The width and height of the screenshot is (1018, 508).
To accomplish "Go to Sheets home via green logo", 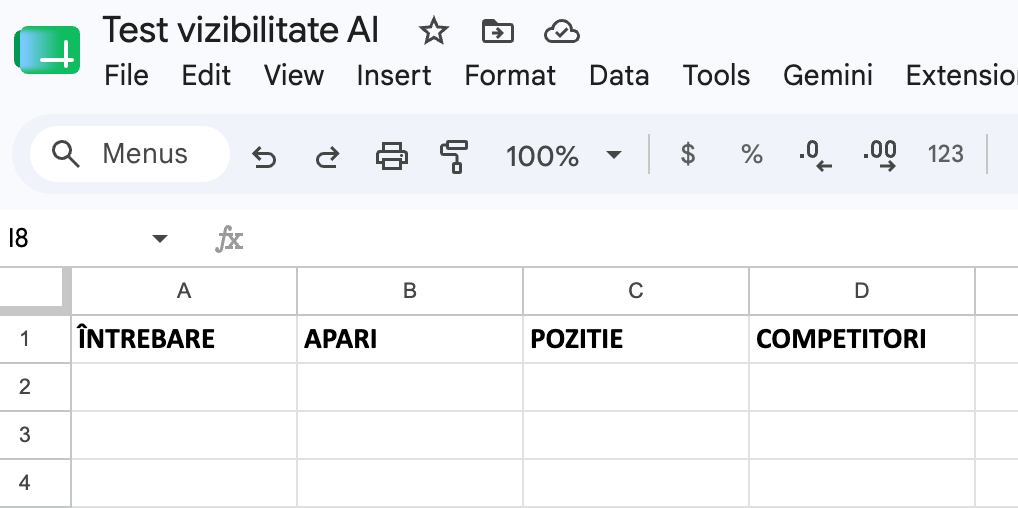I will pyautogui.click(x=47, y=50).
